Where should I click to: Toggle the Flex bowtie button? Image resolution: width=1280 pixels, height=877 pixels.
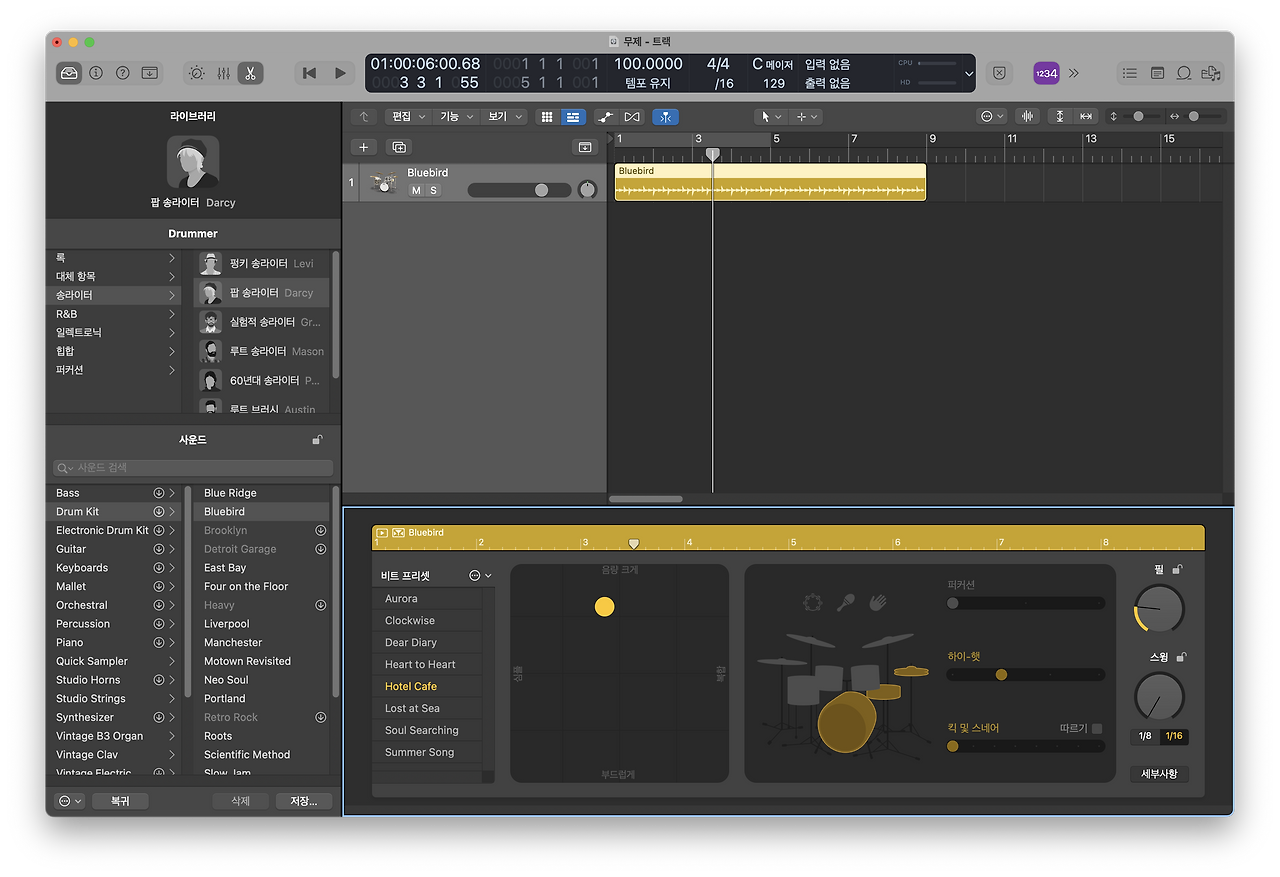coord(632,117)
